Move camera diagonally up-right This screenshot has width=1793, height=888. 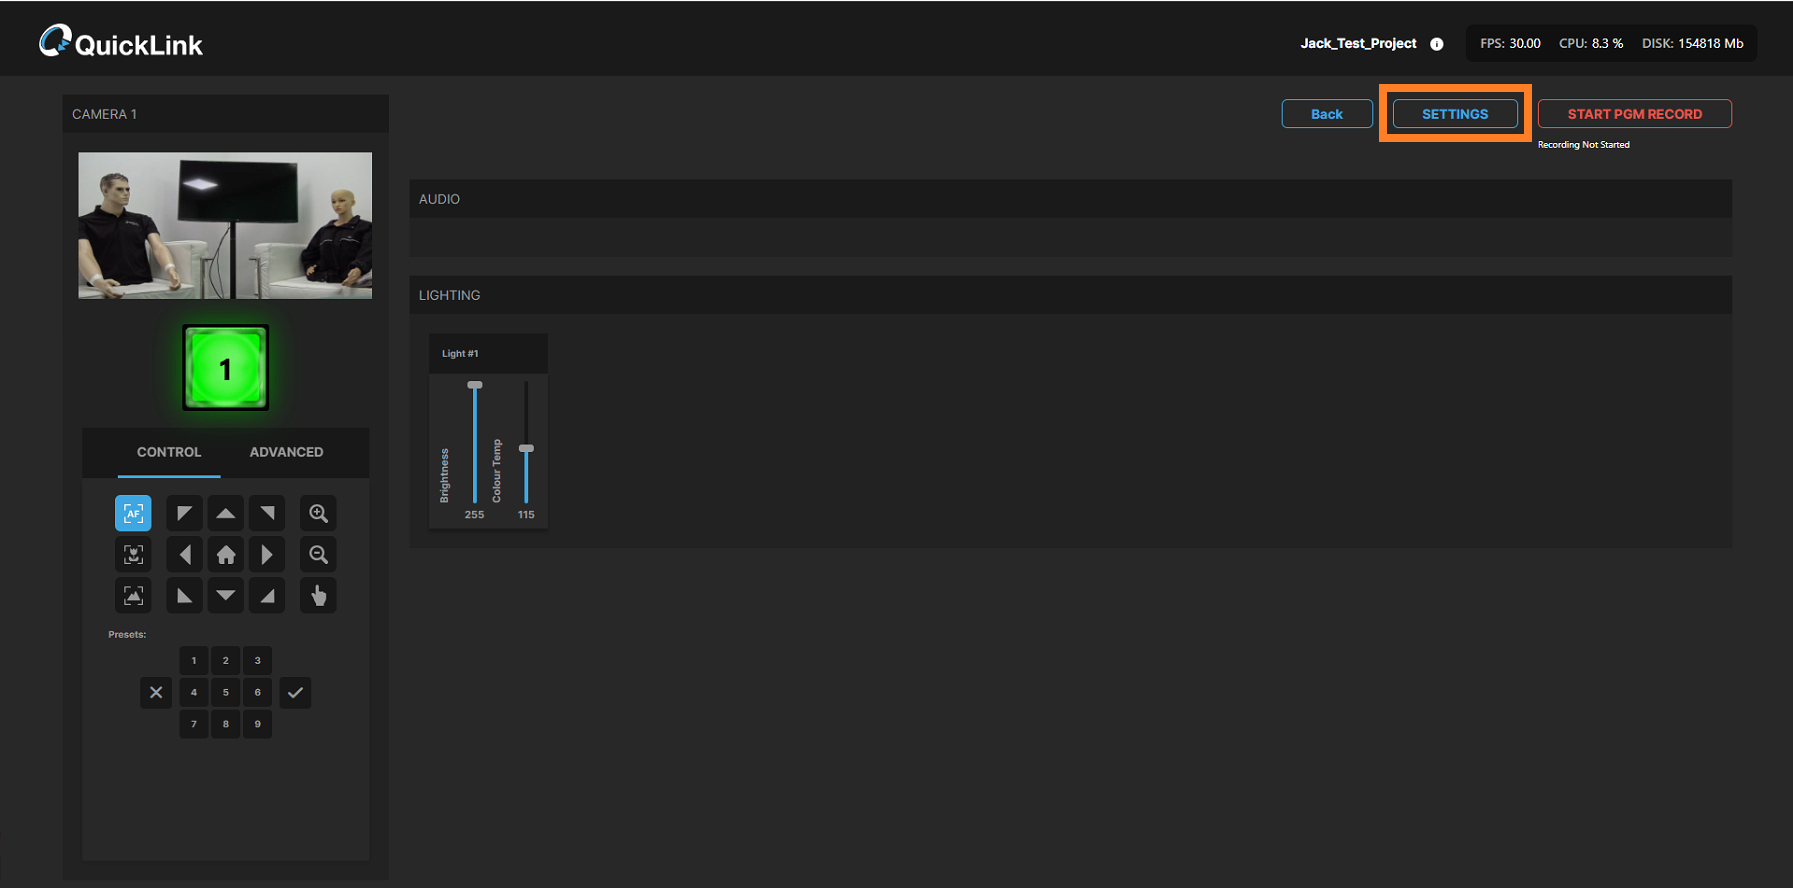point(267,514)
